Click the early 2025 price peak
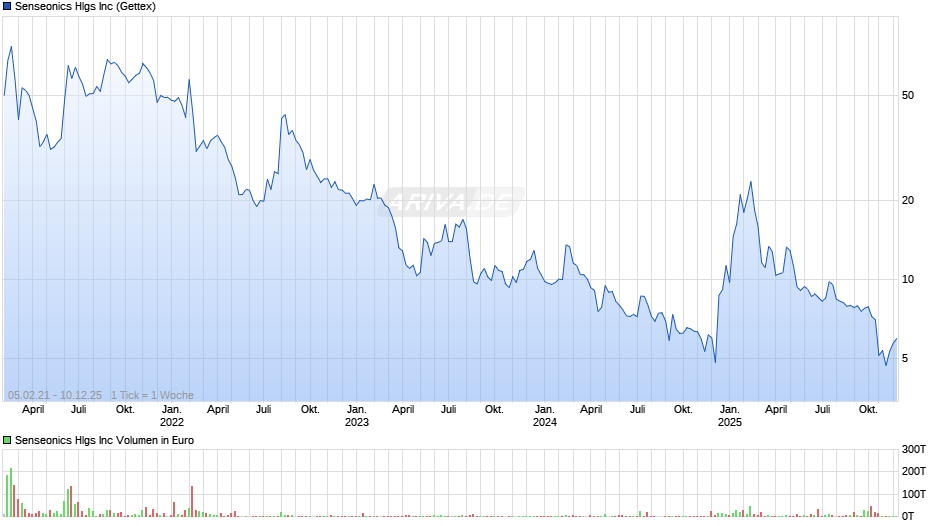940x526 pixels. click(x=751, y=182)
